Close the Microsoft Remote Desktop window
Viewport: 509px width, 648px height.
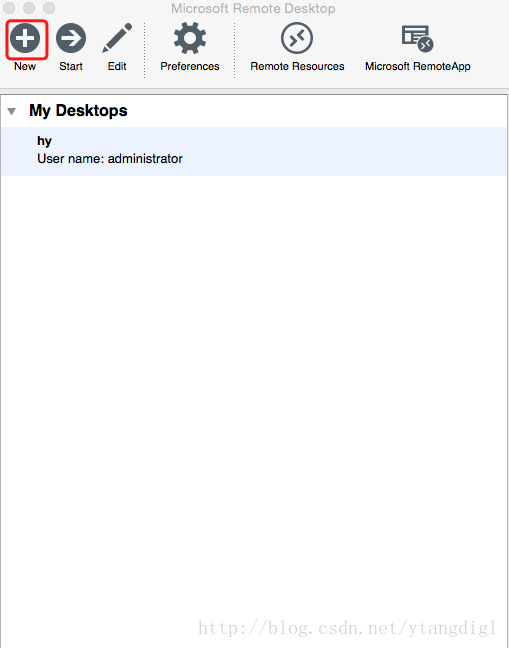9,8
